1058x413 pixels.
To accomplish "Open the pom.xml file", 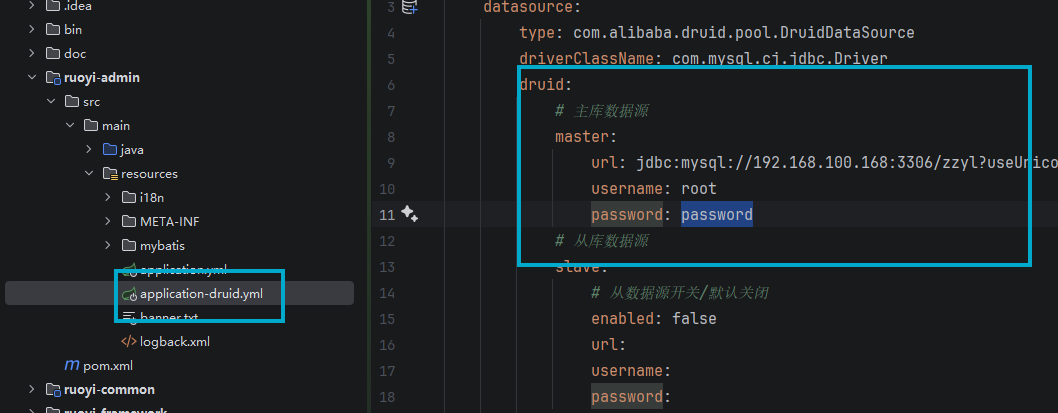I will point(108,366).
